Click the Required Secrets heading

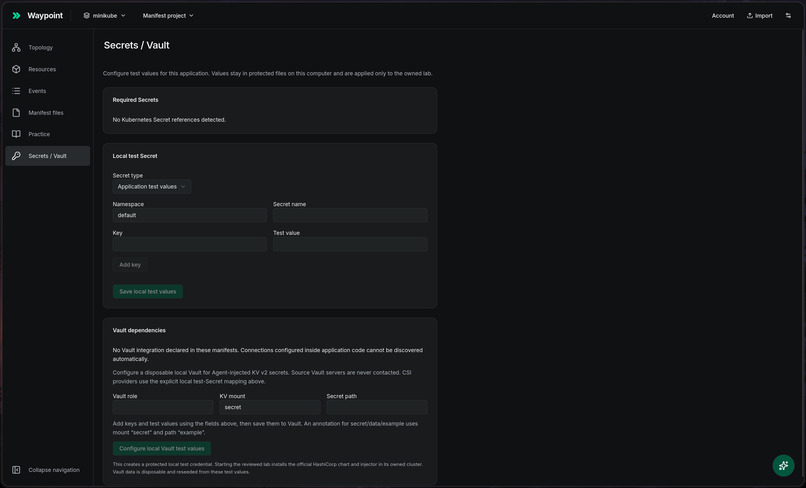135,100
